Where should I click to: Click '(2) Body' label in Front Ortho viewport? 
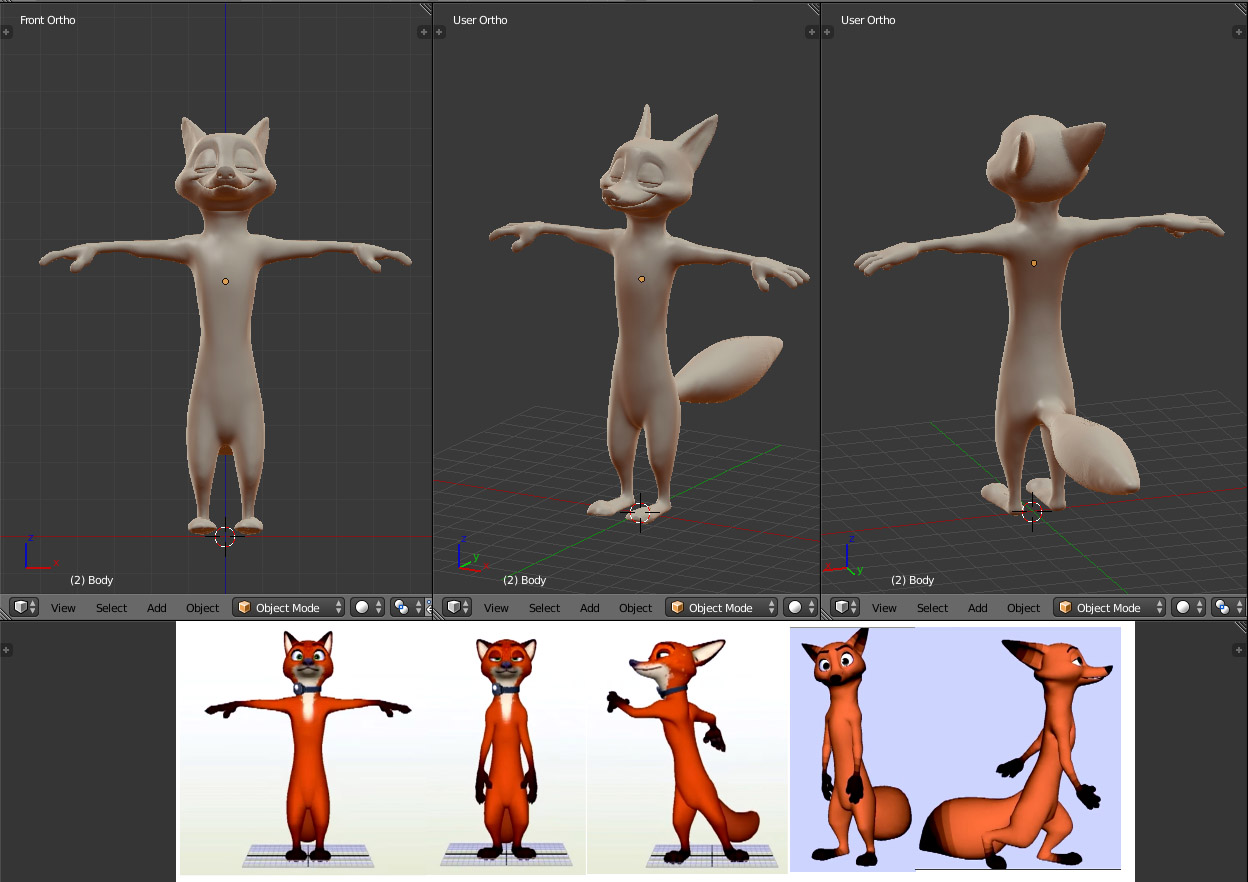tap(91, 580)
